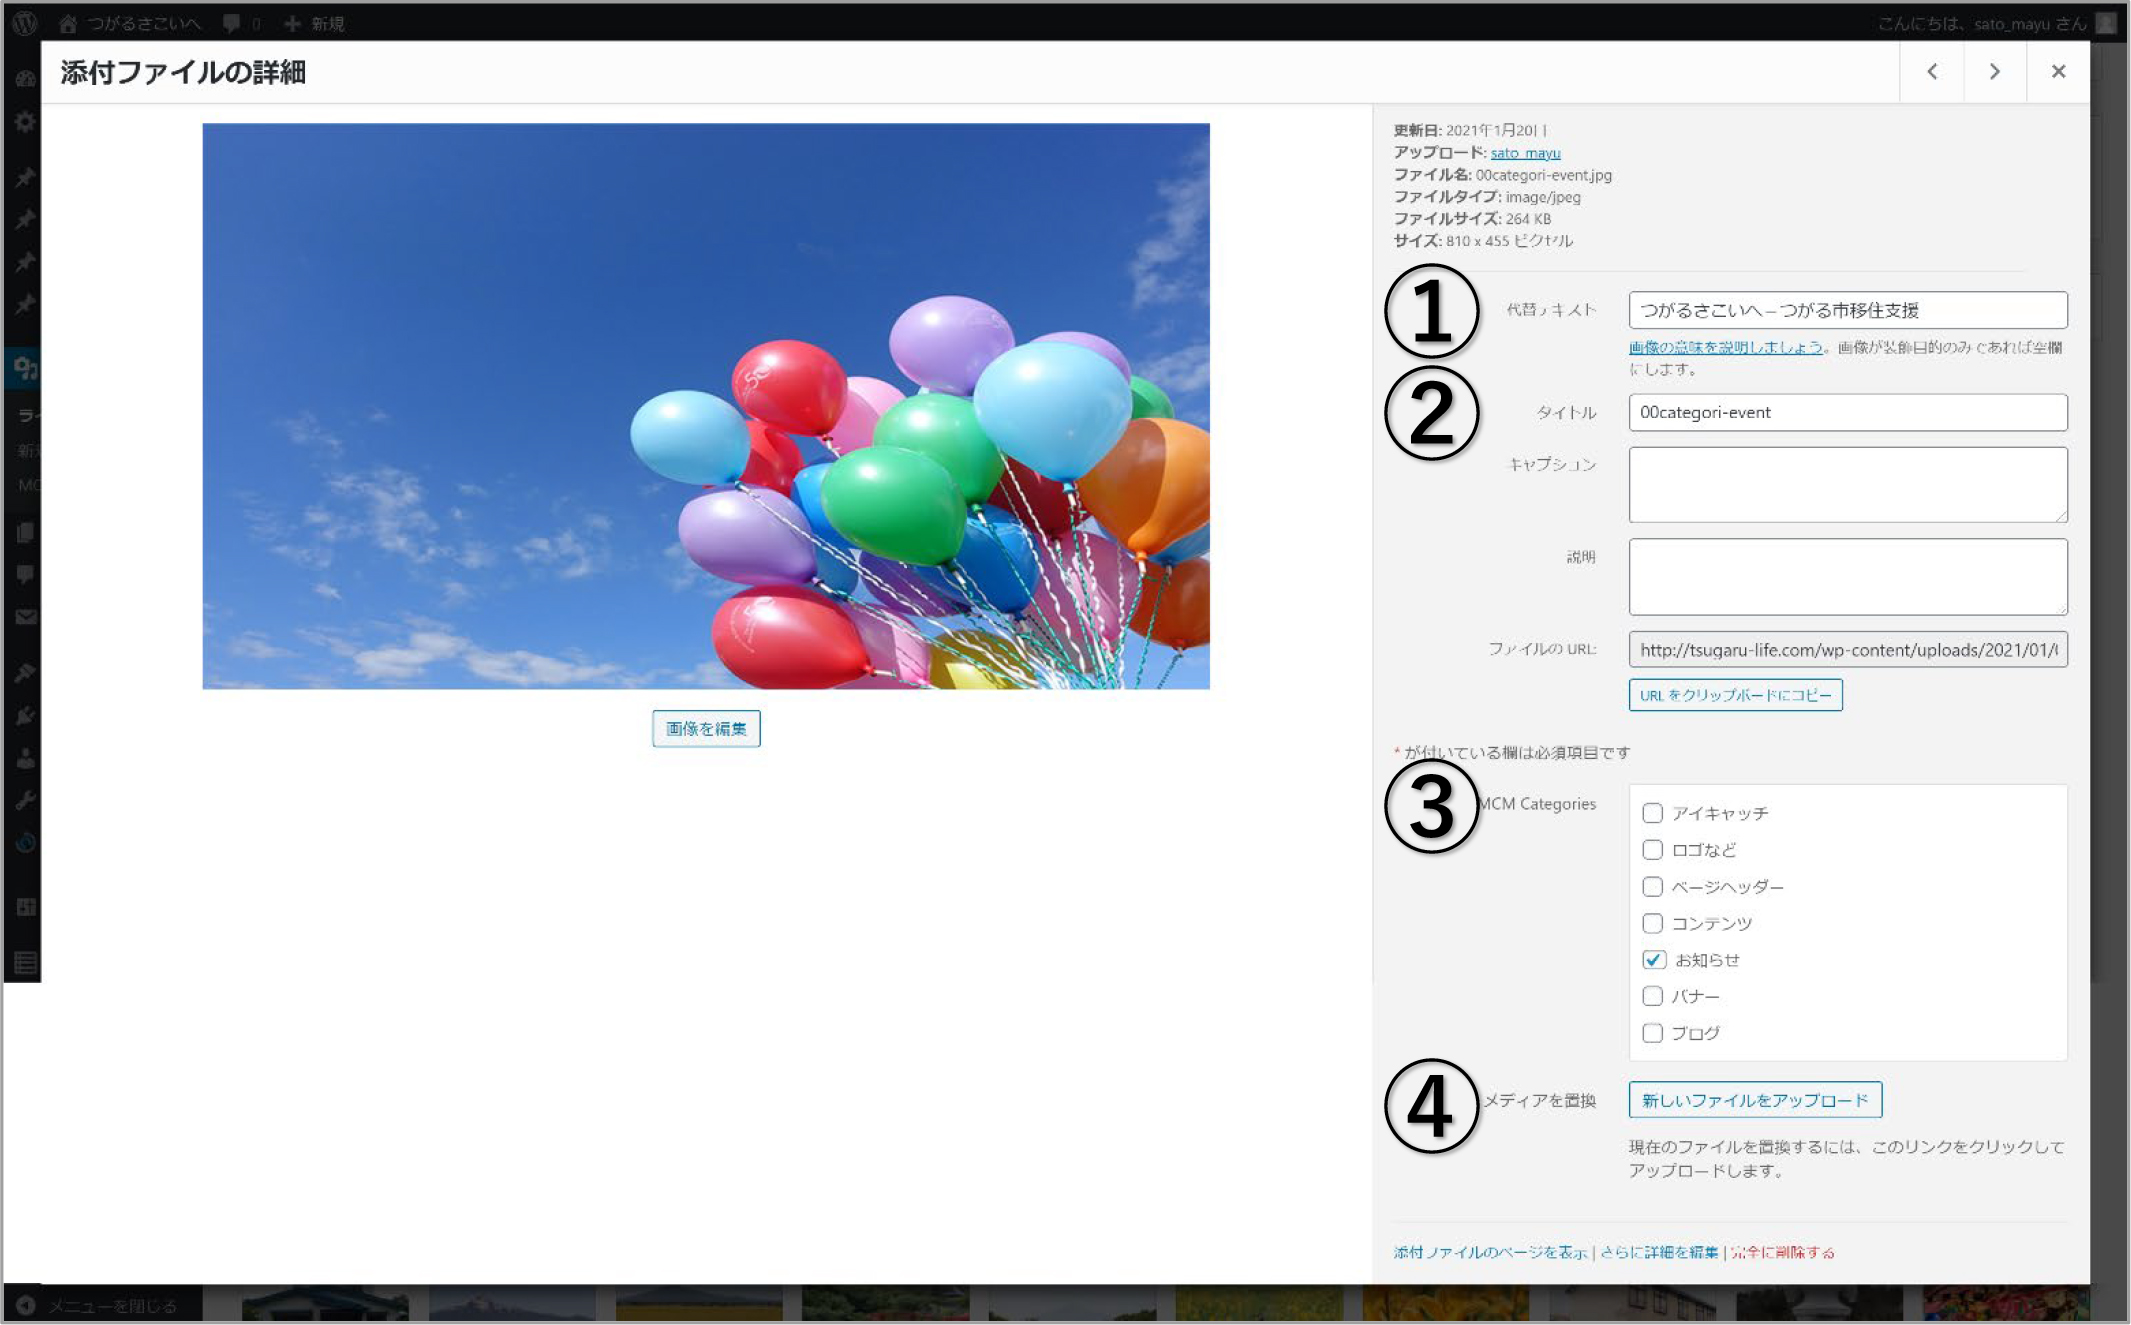The image size is (2131, 1325).
Task: Check the ロゴなど category checkbox
Action: [x=1652, y=850]
